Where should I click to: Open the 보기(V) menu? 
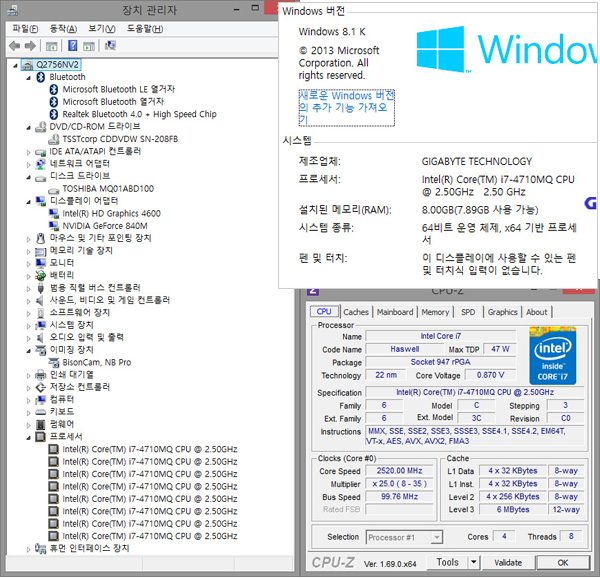click(101, 29)
